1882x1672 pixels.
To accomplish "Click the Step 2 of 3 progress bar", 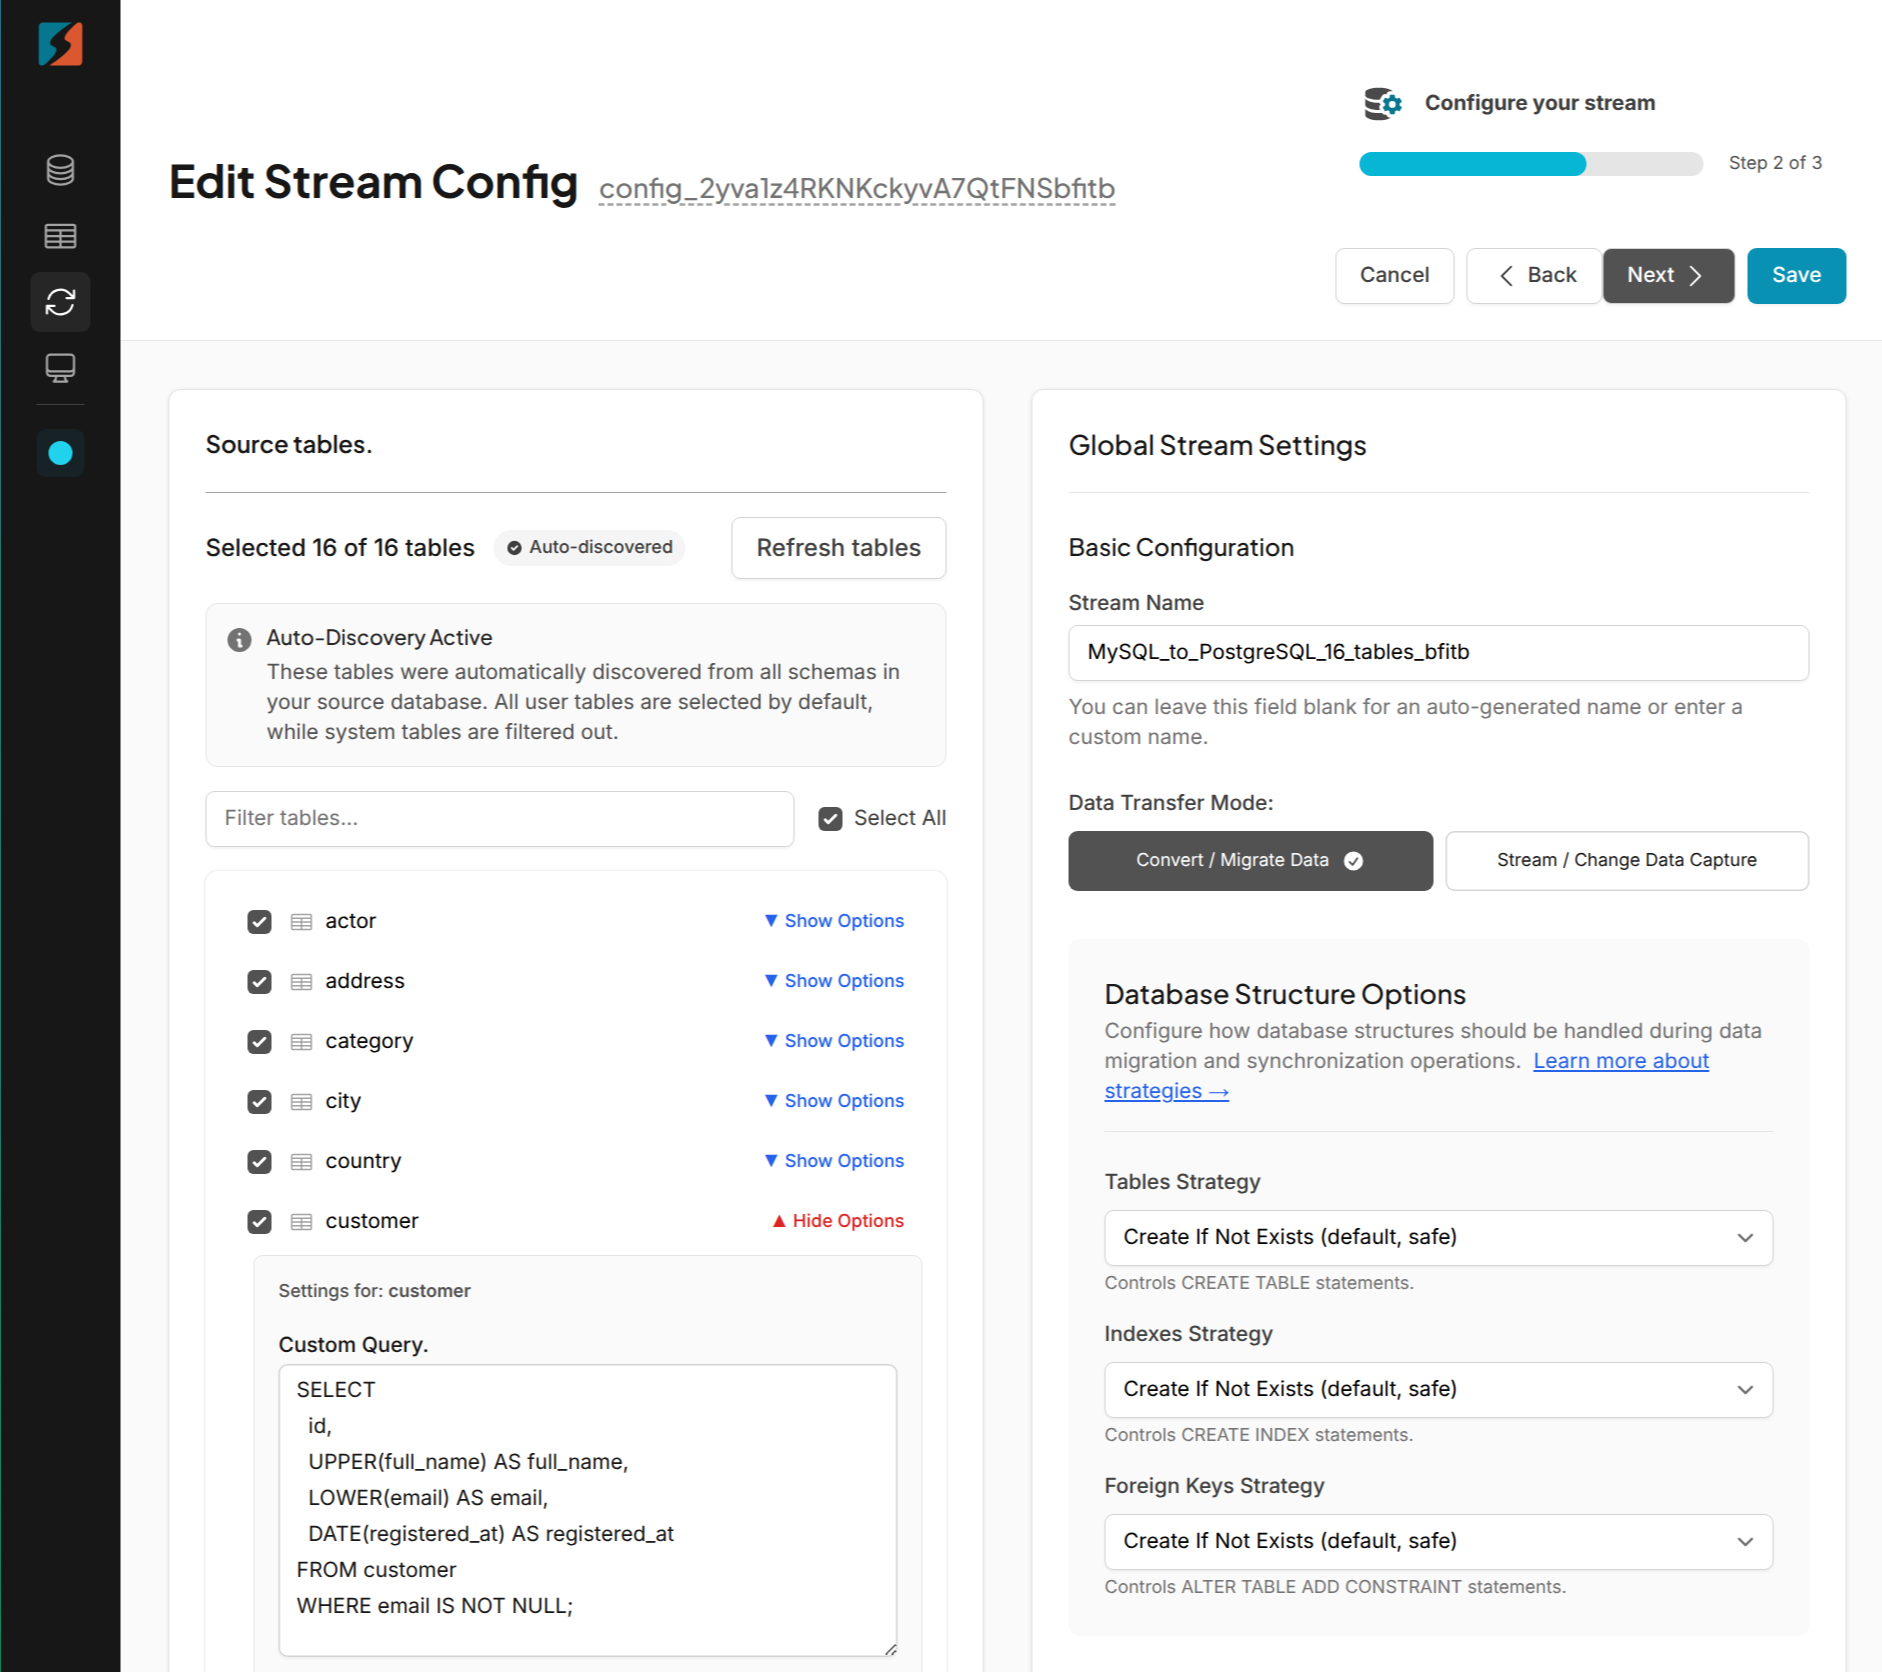I will (1529, 163).
